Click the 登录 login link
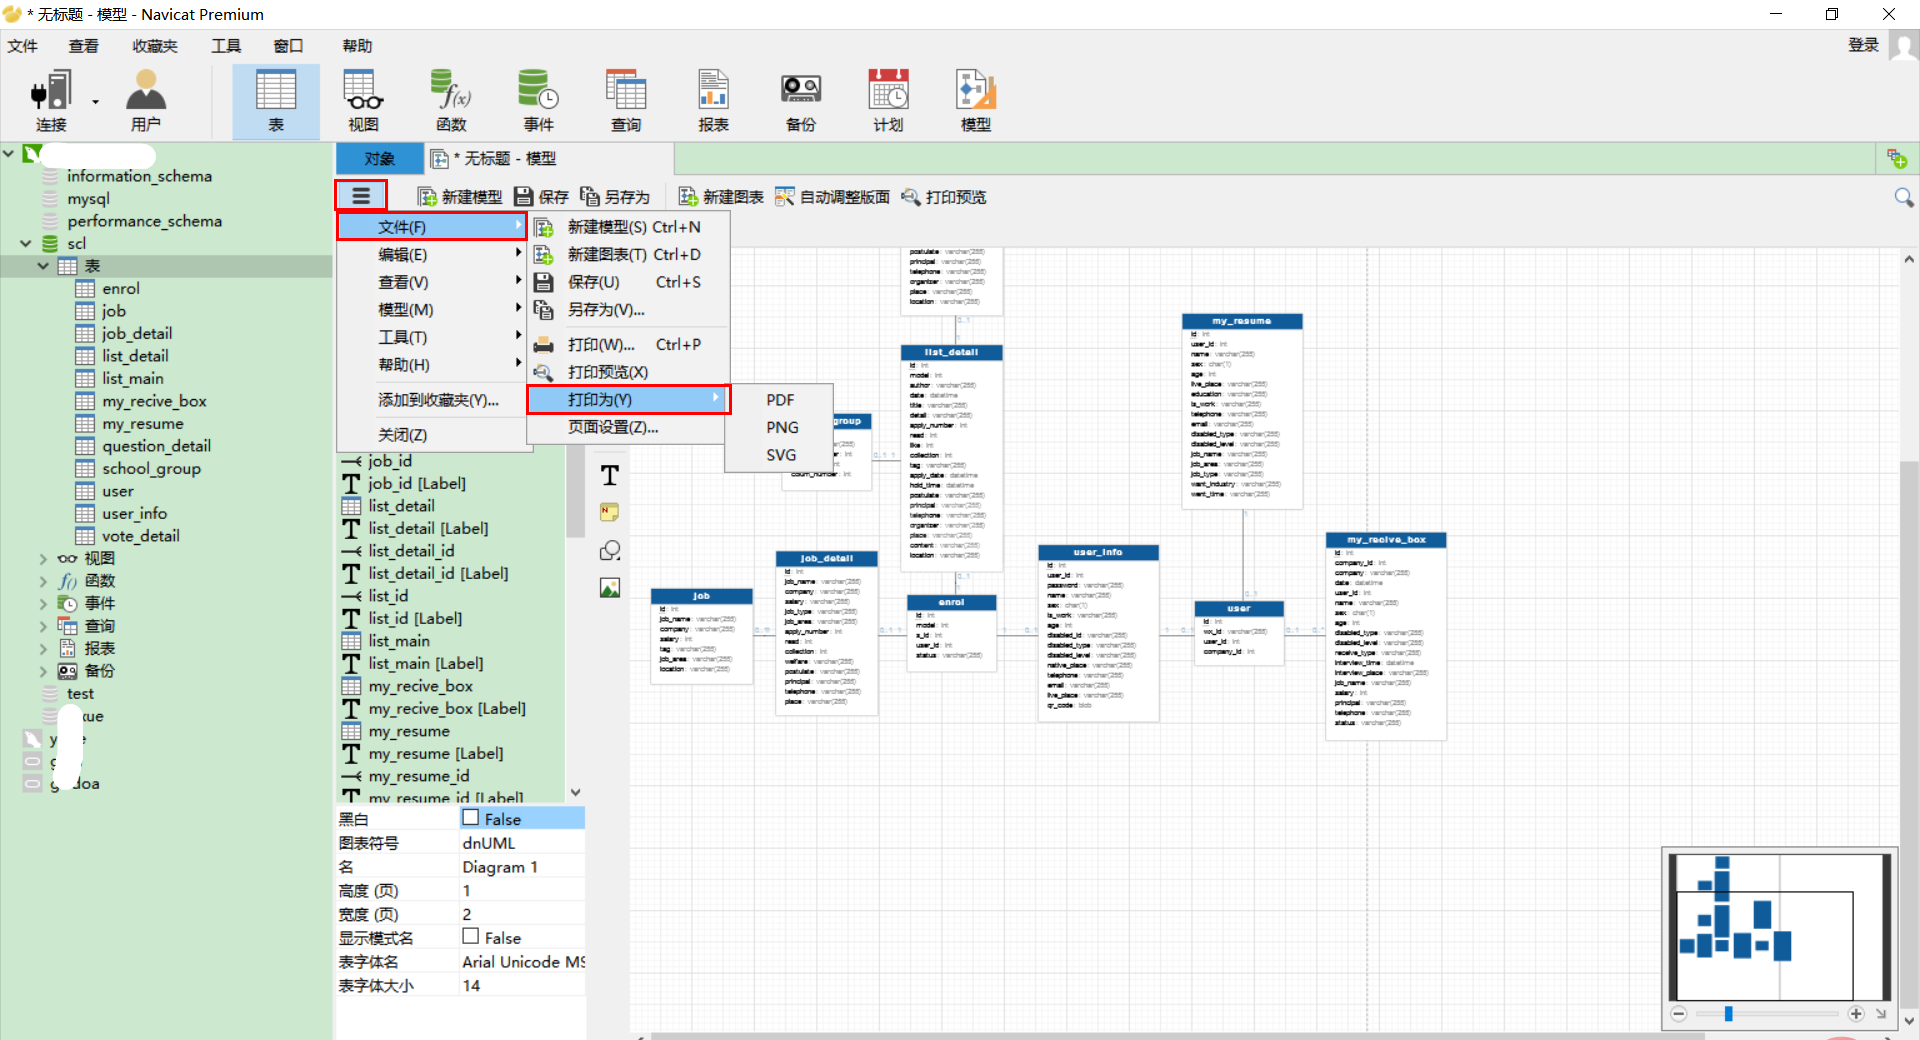The height and width of the screenshot is (1040, 1920). coord(1863,45)
